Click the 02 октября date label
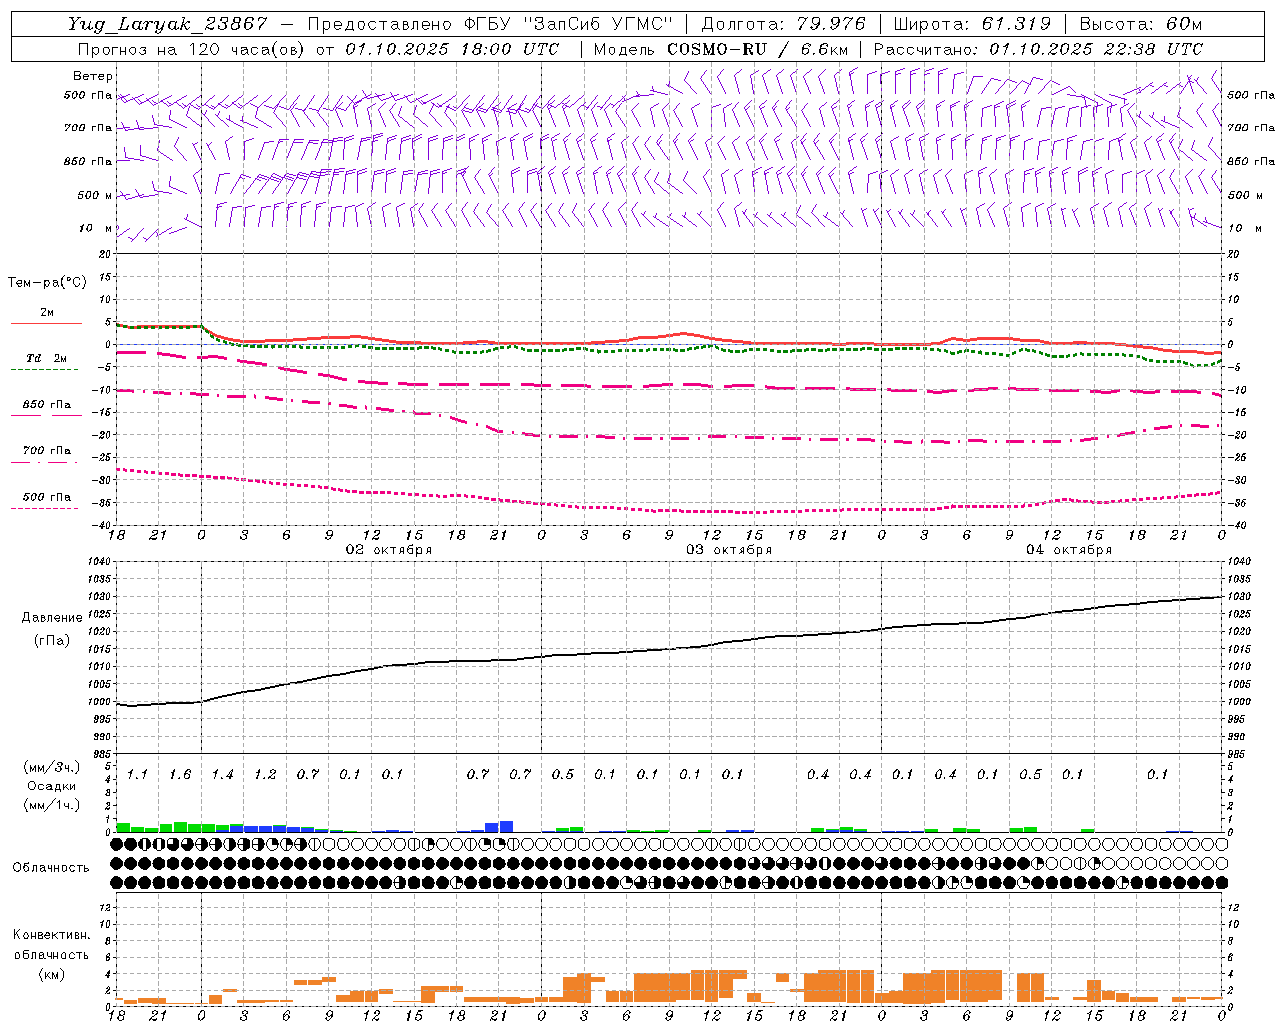This screenshot has width=1280, height=1024. [x=389, y=550]
